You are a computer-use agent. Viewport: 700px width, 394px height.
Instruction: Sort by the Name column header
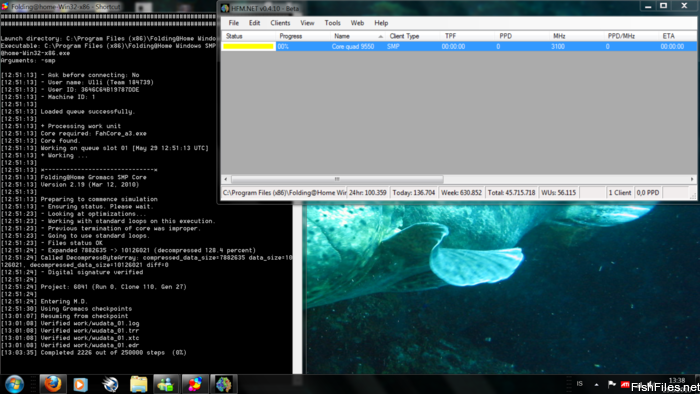pos(358,36)
